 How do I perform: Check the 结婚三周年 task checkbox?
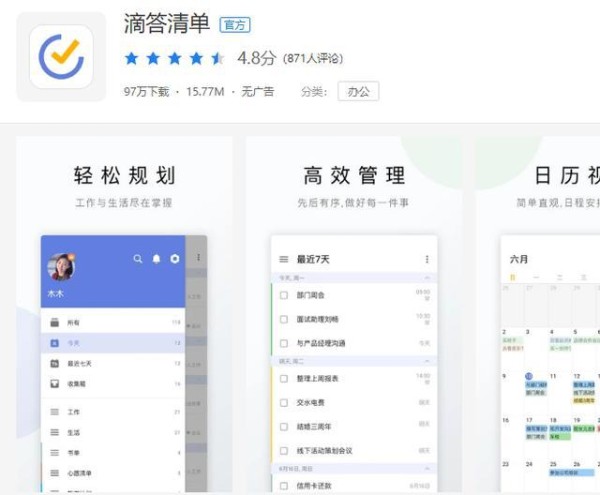pos(284,427)
